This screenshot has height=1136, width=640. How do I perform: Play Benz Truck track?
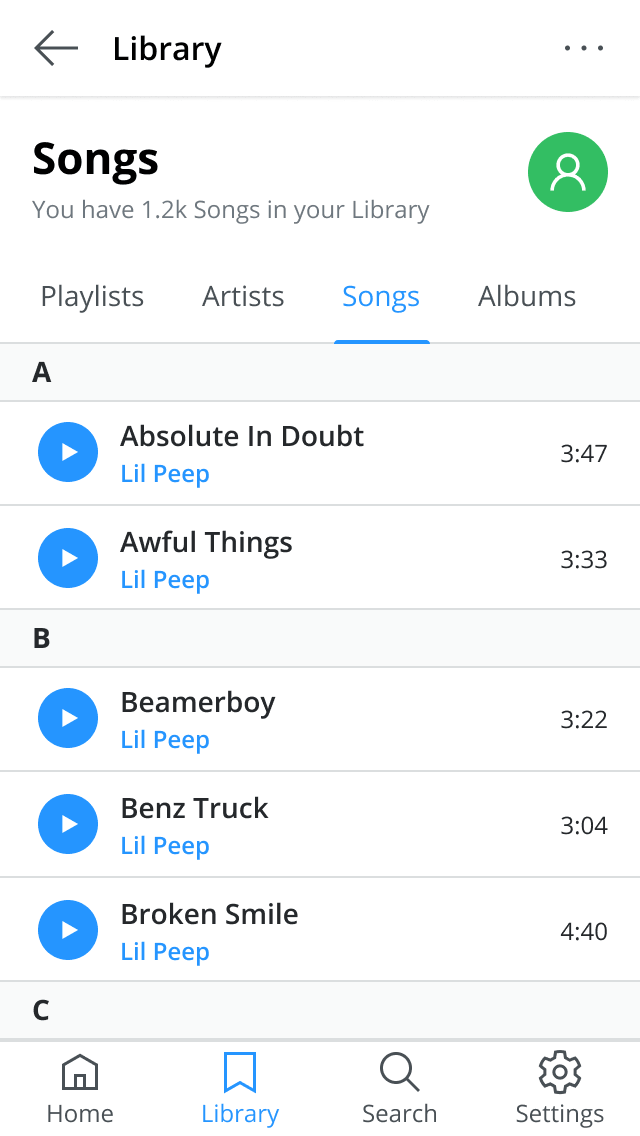tap(68, 824)
